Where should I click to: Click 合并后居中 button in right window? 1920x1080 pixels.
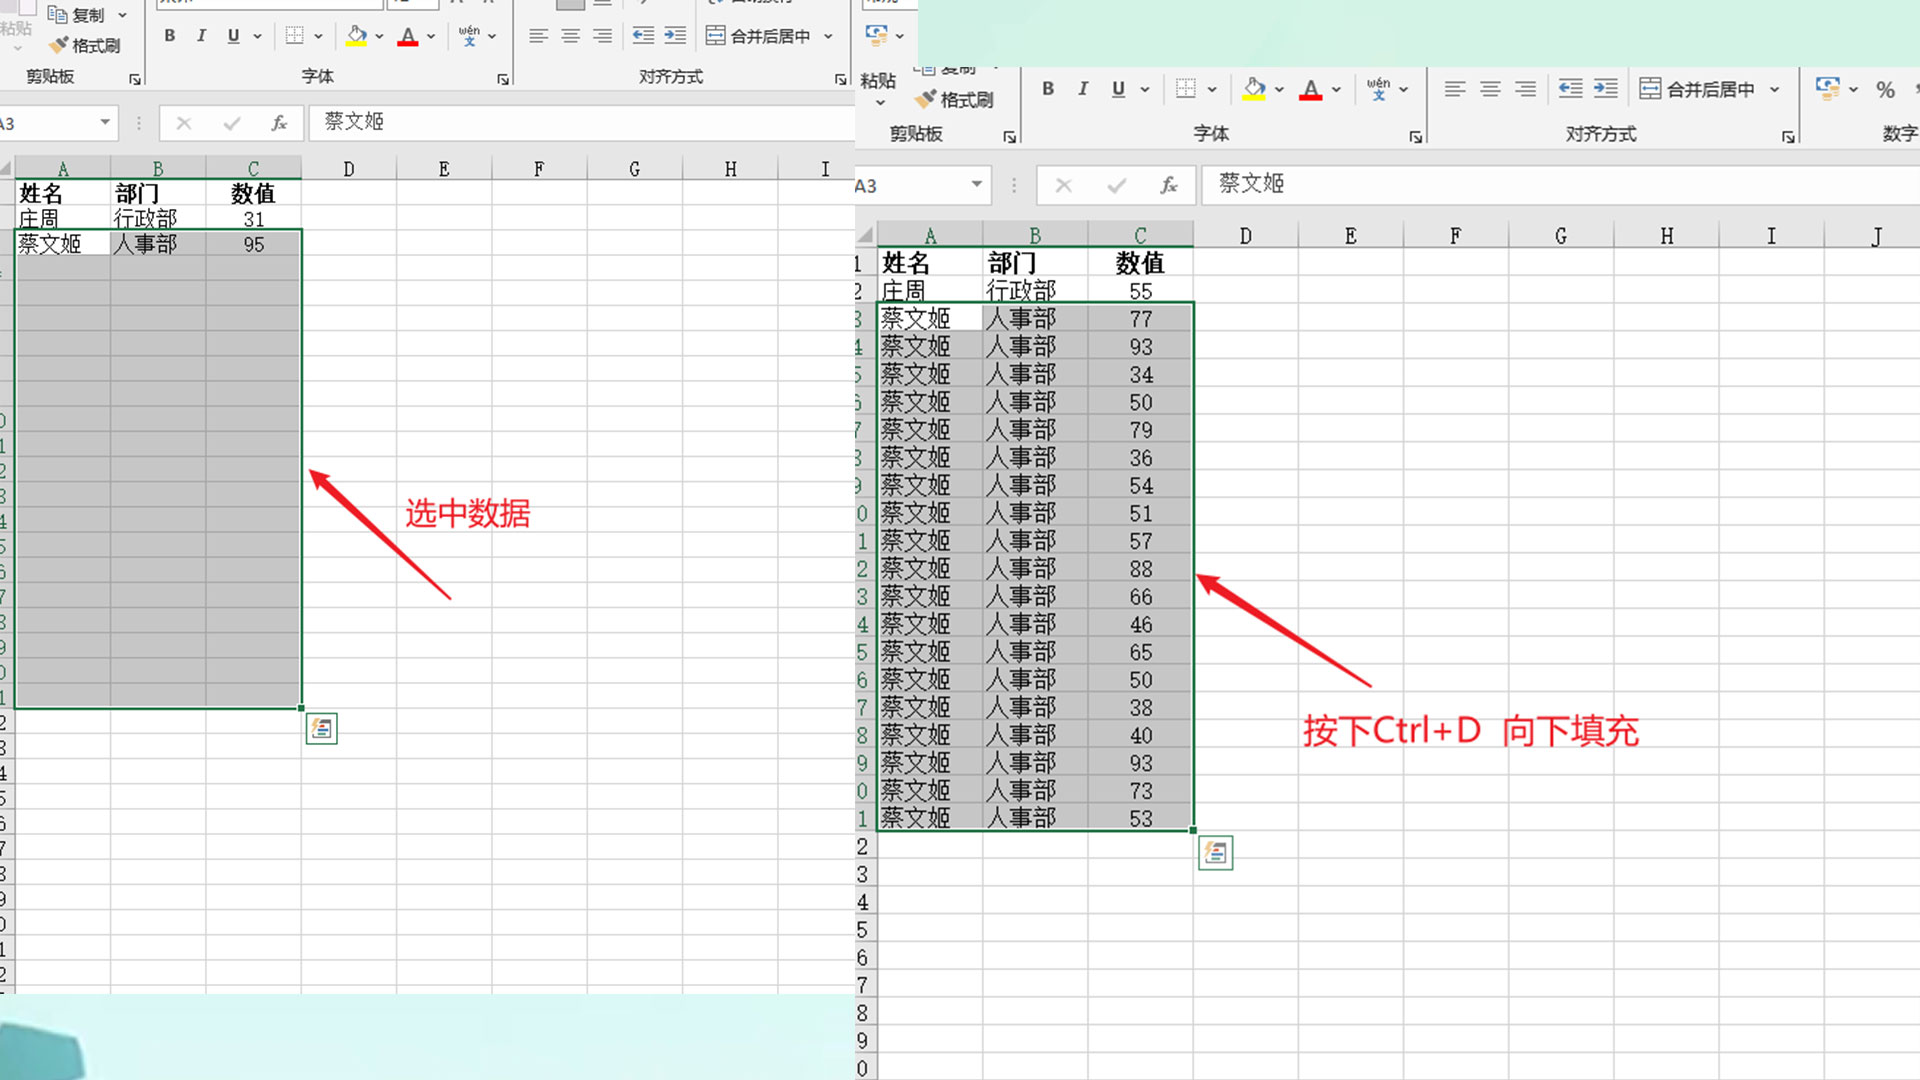pos(1698,89)
